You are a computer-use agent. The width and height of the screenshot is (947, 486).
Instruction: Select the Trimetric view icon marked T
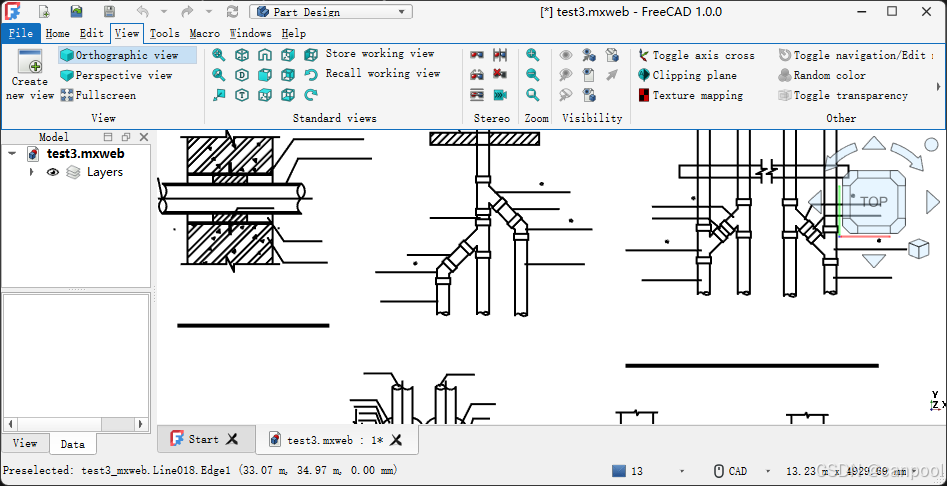tap(242, 95)
